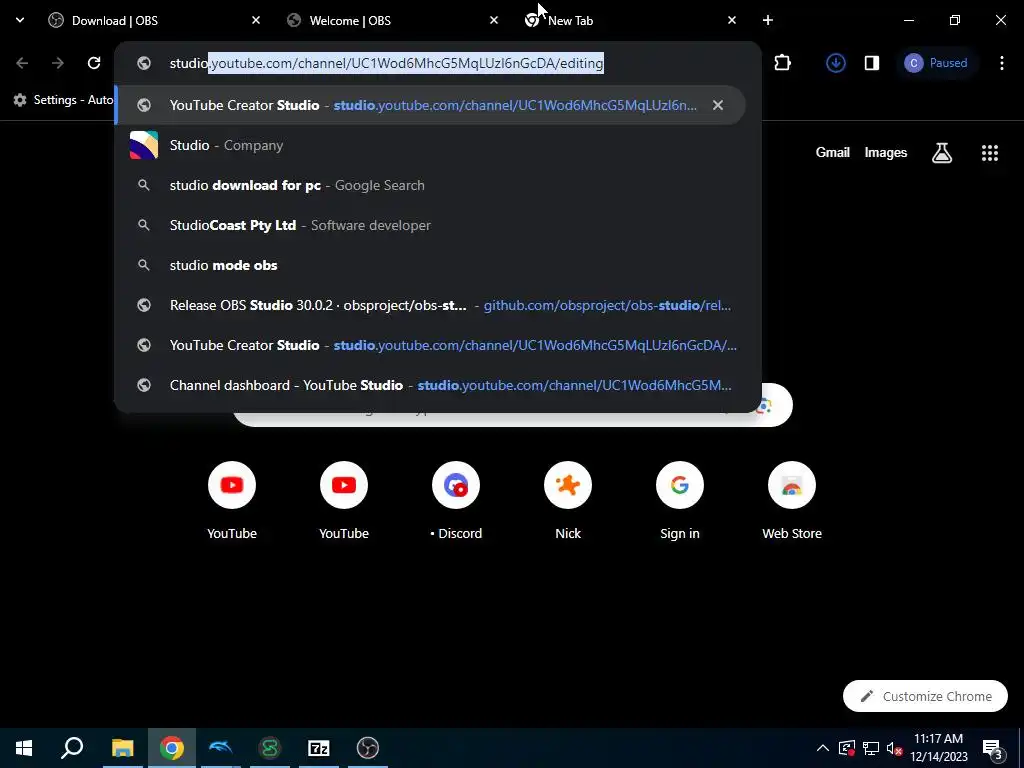Choose StudioCoast Pty Ltd suggestion
Image resolution: width=1024 pixels, height=768 pixels.
(438, 225)
